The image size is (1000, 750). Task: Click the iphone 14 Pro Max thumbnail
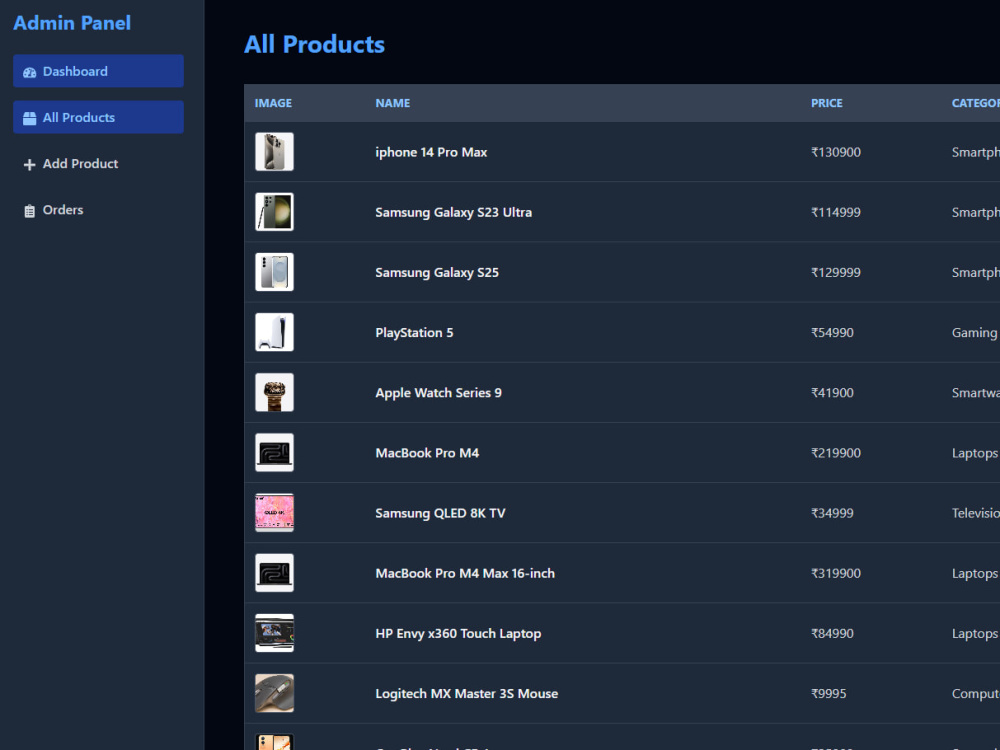tap(274, 152)
